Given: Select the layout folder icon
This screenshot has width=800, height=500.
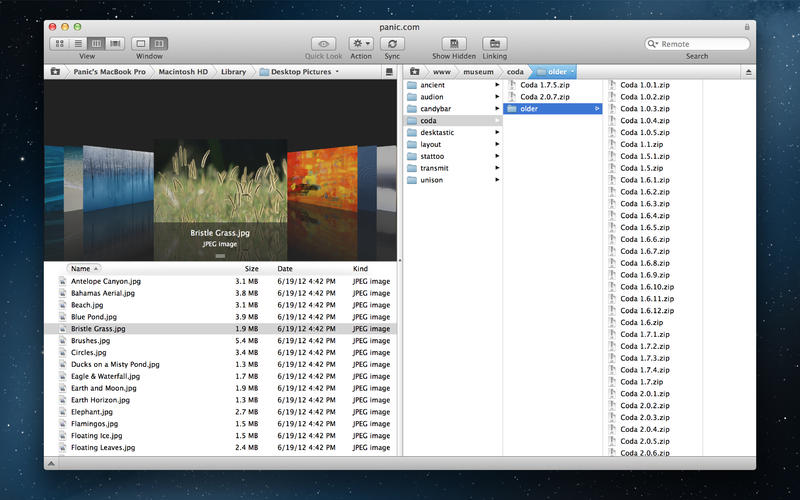Looking at the screenshot, I should (412, 144).
